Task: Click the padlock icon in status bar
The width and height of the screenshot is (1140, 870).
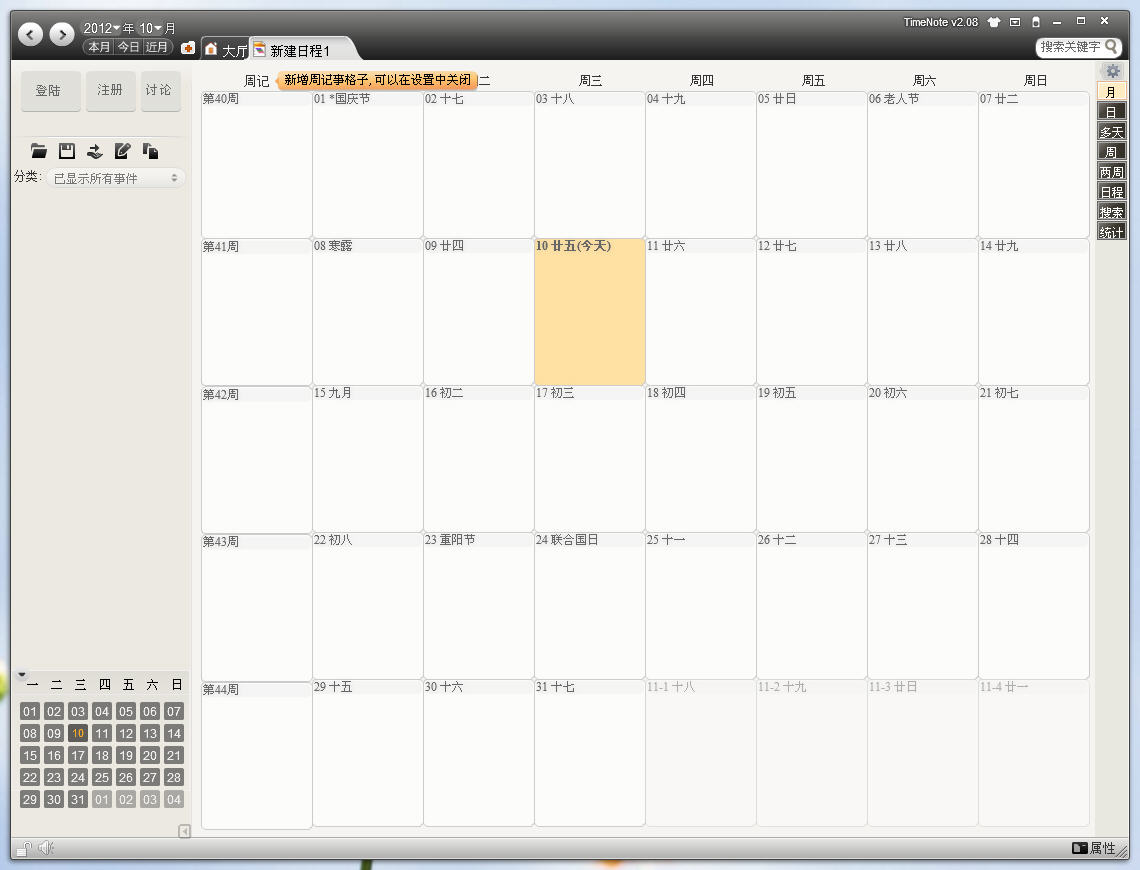Action: [x=25, y=848]
